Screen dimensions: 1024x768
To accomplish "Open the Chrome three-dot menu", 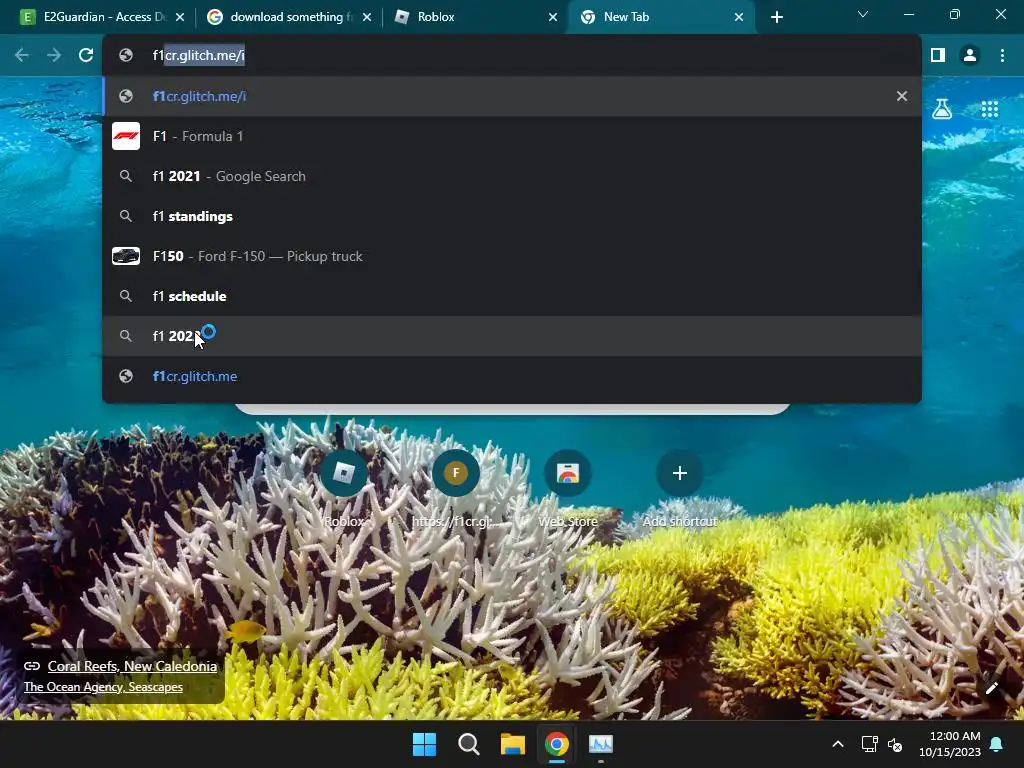I will point(1002,56).
